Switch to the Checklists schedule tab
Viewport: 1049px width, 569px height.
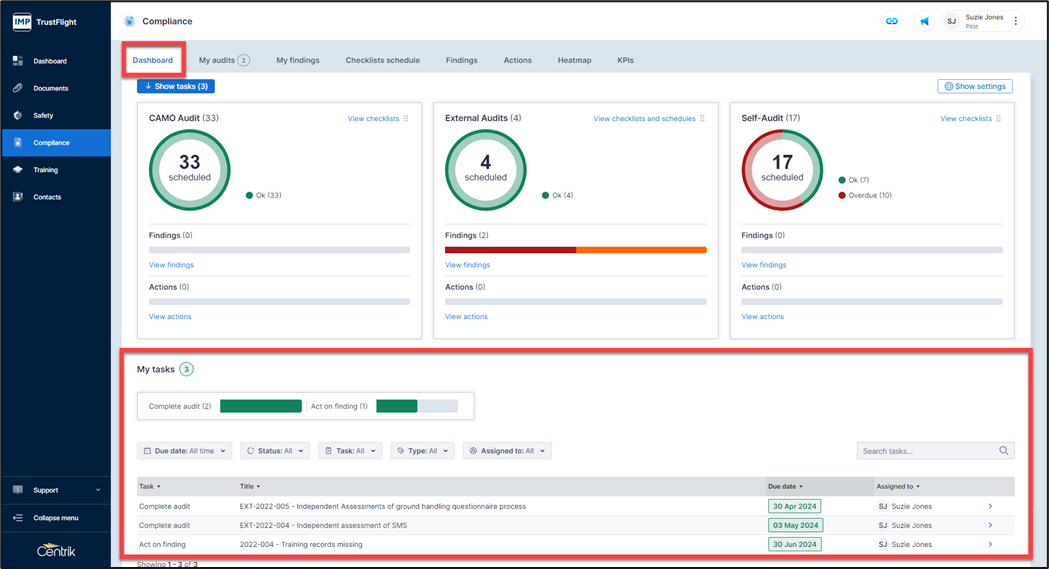click(383, 60)
